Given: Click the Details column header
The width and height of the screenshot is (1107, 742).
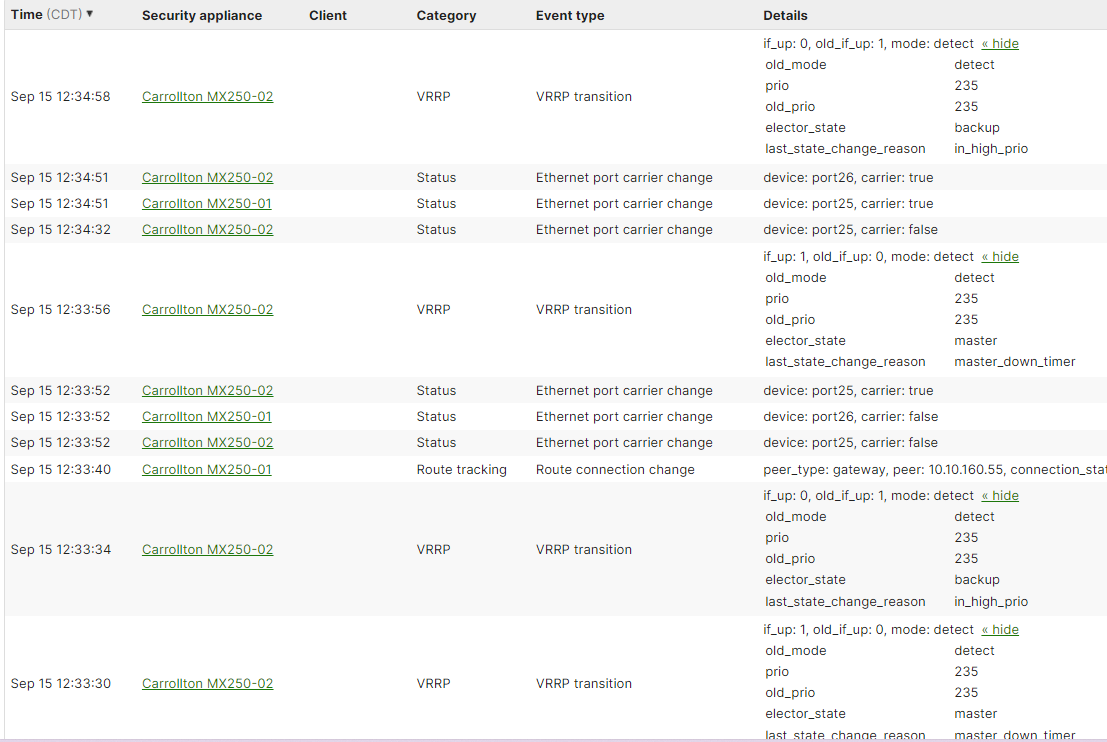Looking at the screenshot, I should 785,15.
